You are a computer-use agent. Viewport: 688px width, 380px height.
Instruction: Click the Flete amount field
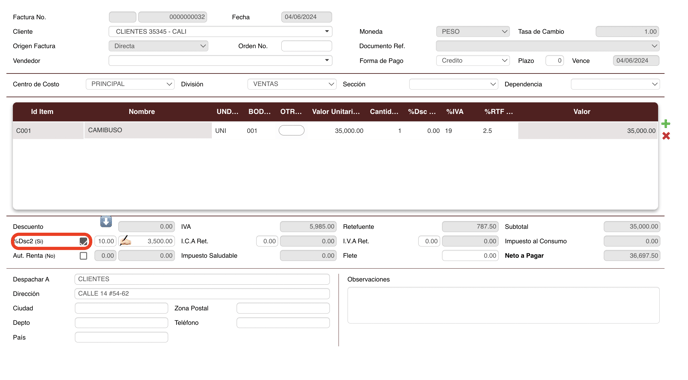tap(470, 256)
